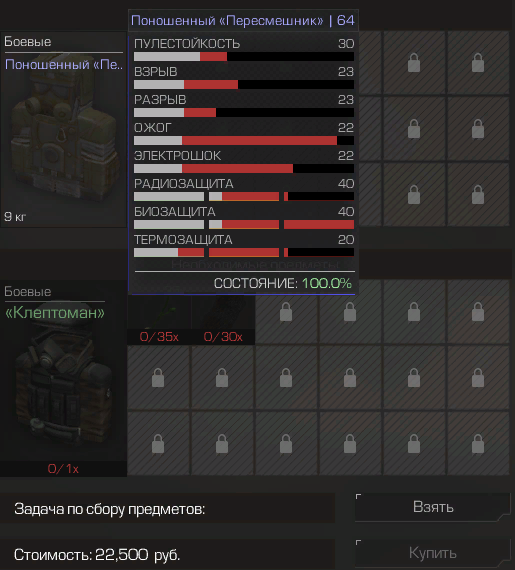Select the «Клептоман» armor thumbnail
Screen dimensions: 515x570
[x=63, y=378]
